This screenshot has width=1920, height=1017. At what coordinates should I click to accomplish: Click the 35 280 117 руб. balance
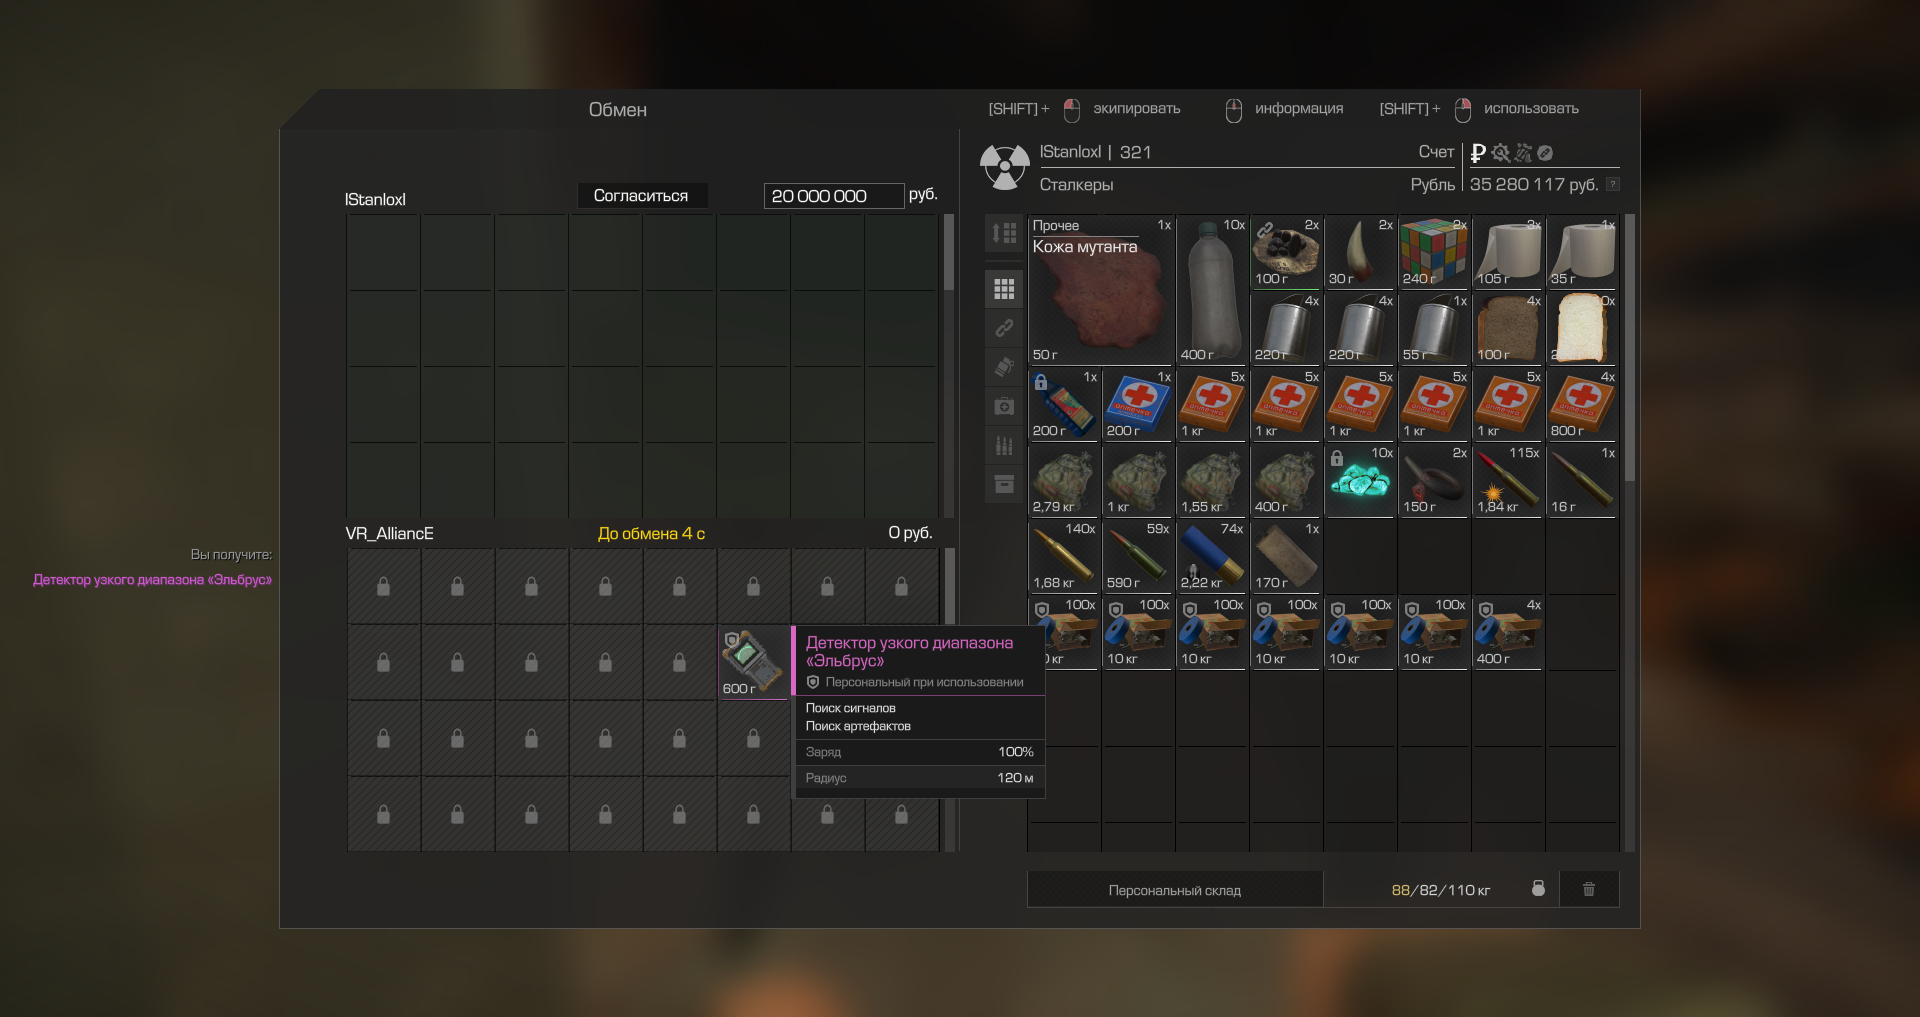pyautogui.click(x=1533, y=185)
